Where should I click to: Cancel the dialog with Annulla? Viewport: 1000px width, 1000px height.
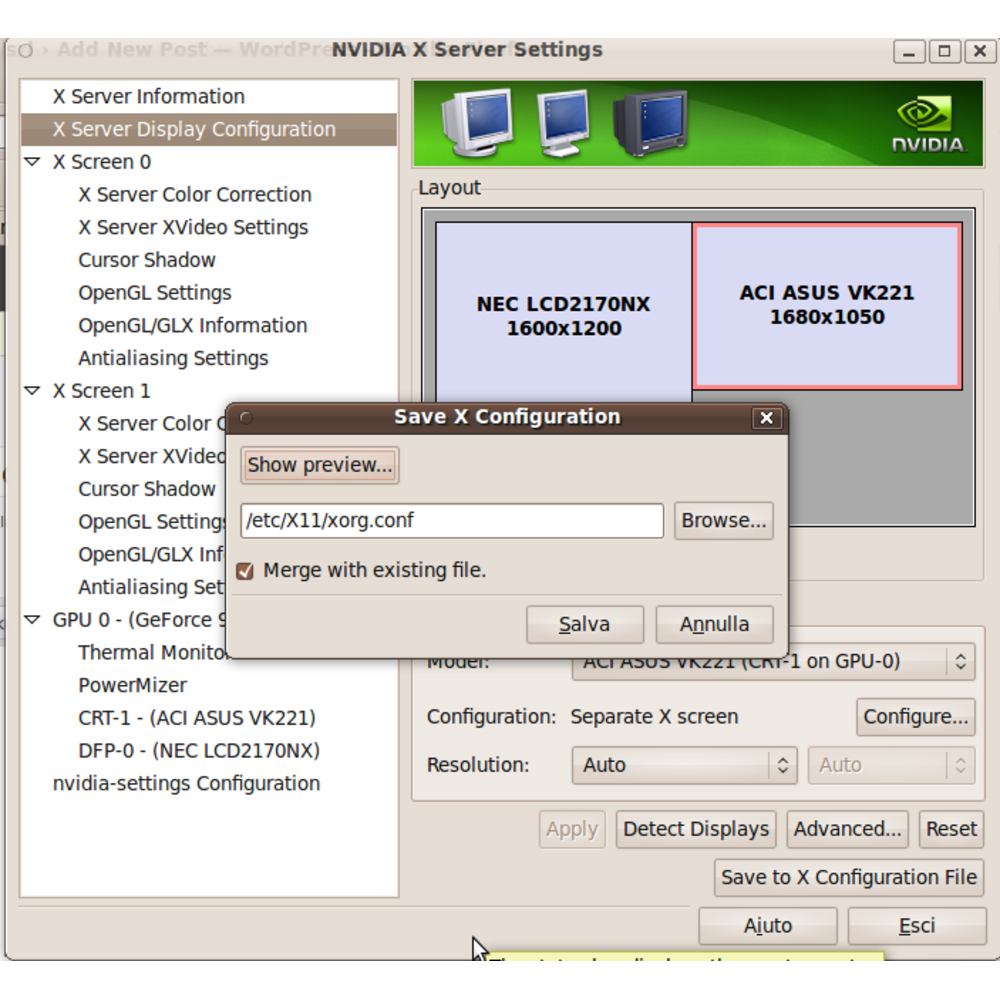pyautogui.click(x=714, y=624)
